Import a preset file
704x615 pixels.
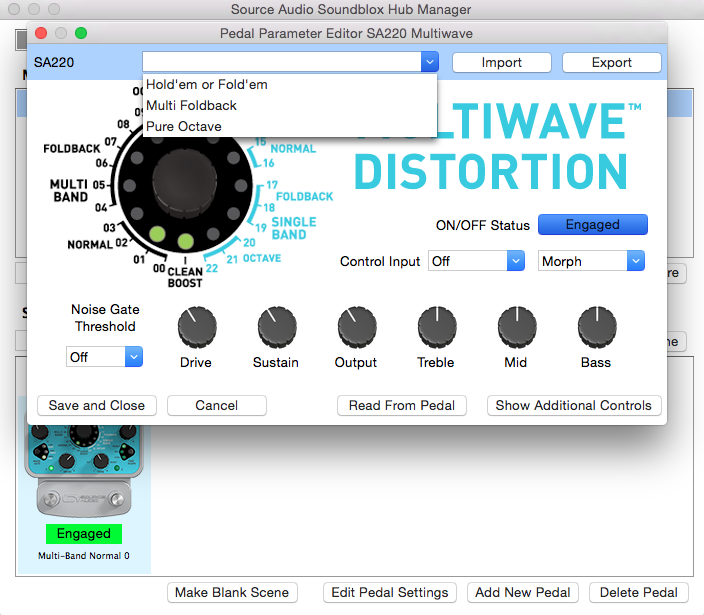point(502,62)
